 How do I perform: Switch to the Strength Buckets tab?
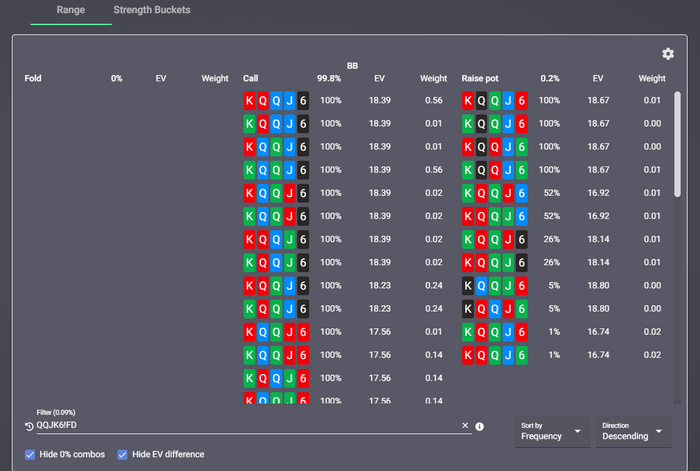(152, 10)
